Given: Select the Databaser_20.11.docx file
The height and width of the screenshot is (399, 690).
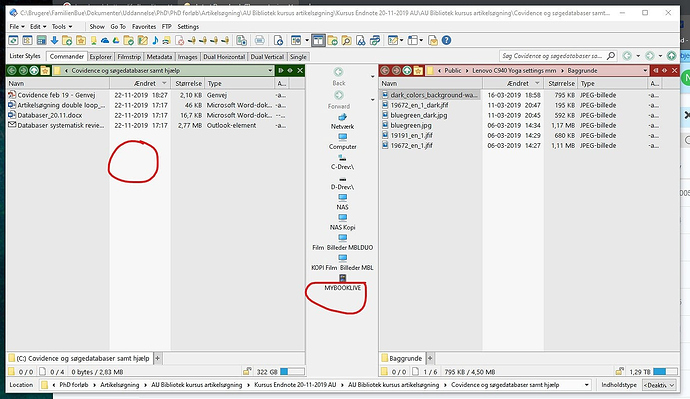Looking at the screenshot, I should [x=50, y=115].
